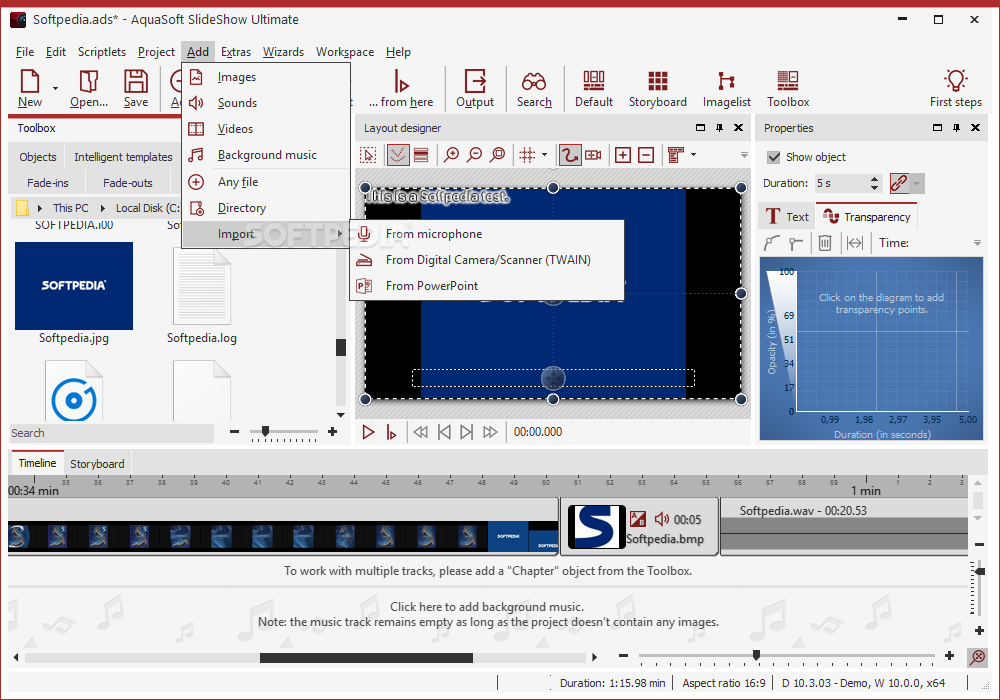
Task: Zoom in on Layout designer
Action: pos(452,154)
